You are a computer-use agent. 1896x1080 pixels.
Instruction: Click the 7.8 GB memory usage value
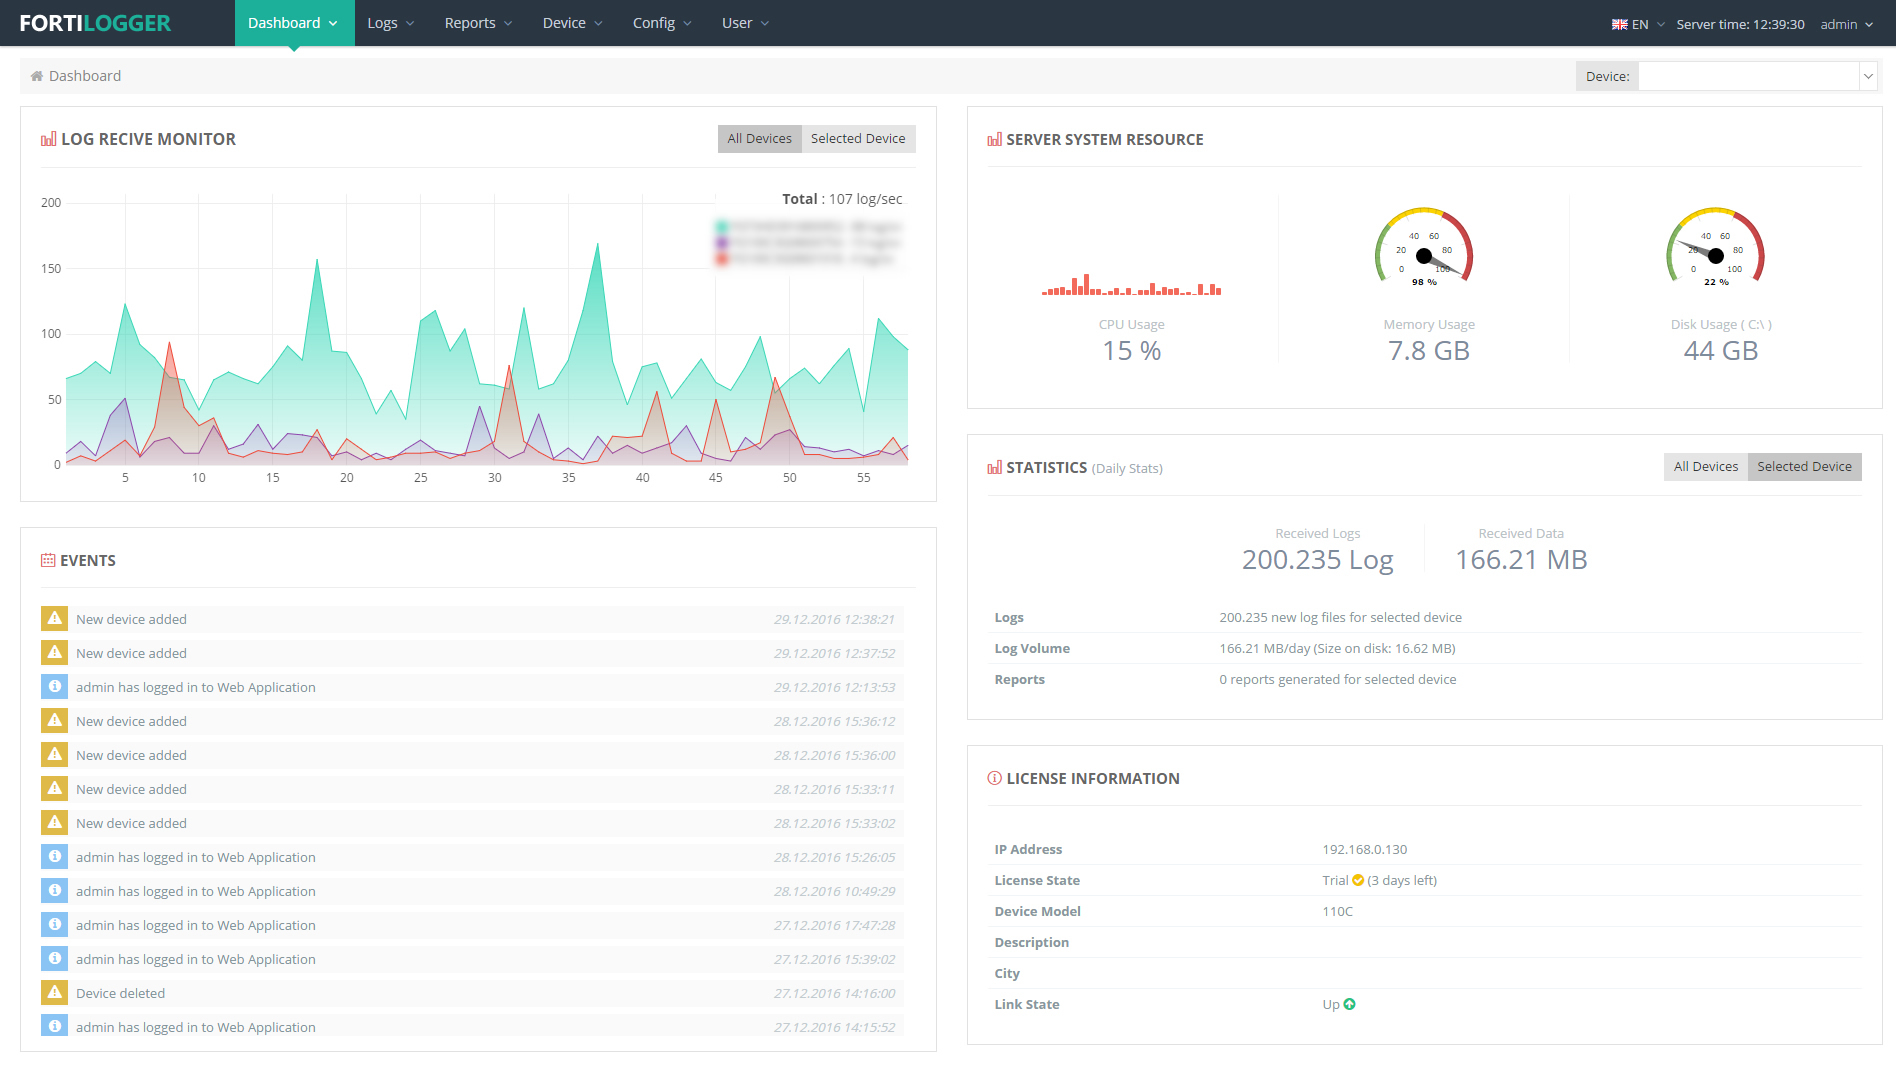click(1428, 351)
